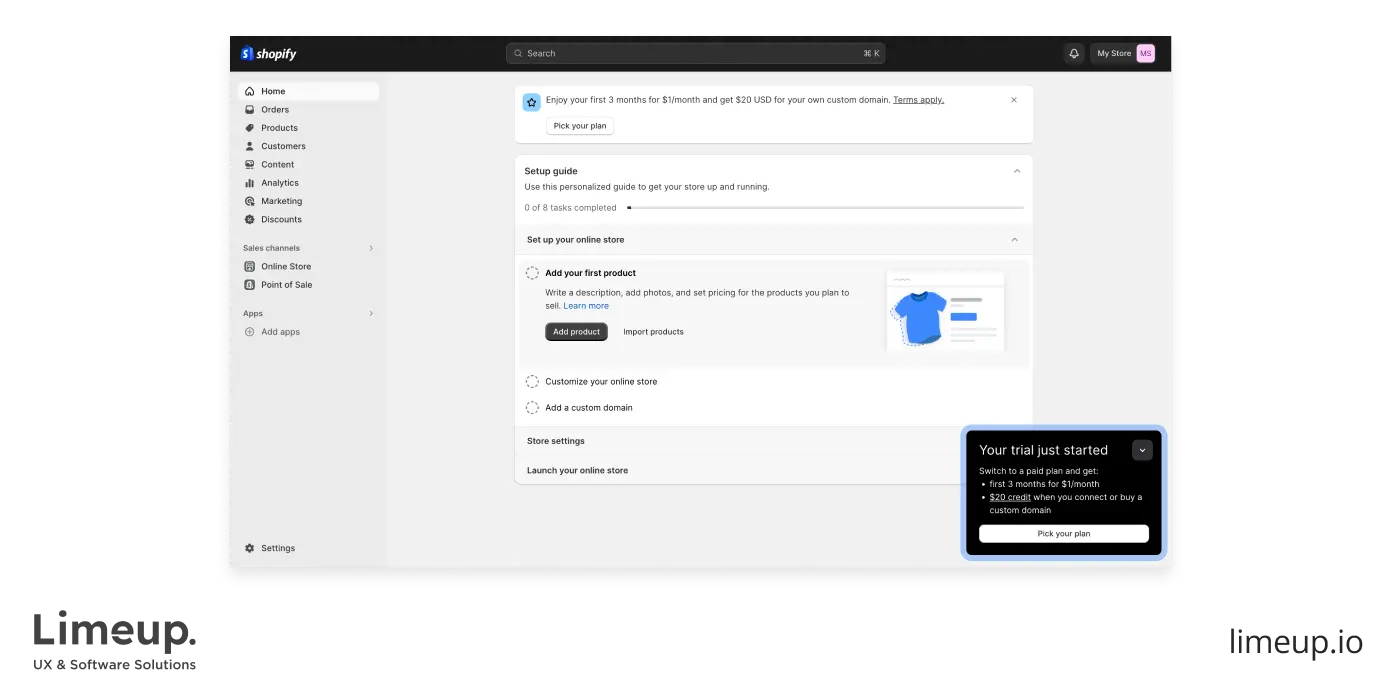Click the 'Add product' button
The image size is (1400, 690).
[x=576, y=331]
